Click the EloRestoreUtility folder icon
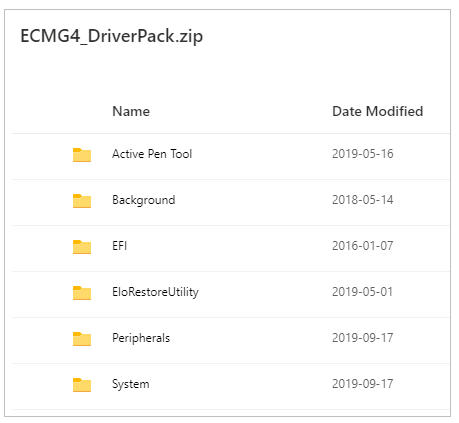459x423 pixels. coord(82,293)
